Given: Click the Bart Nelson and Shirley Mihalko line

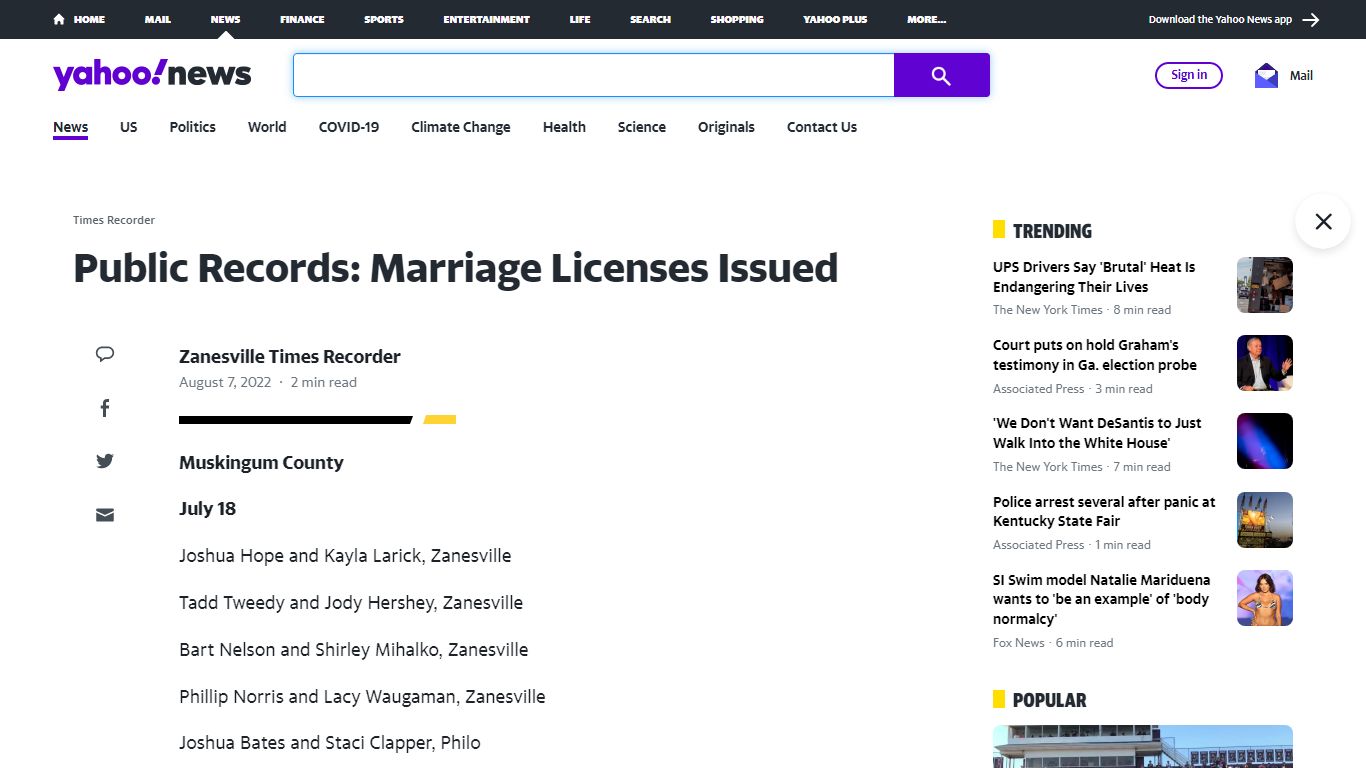Looking at the screenshot, I should 353,650.
